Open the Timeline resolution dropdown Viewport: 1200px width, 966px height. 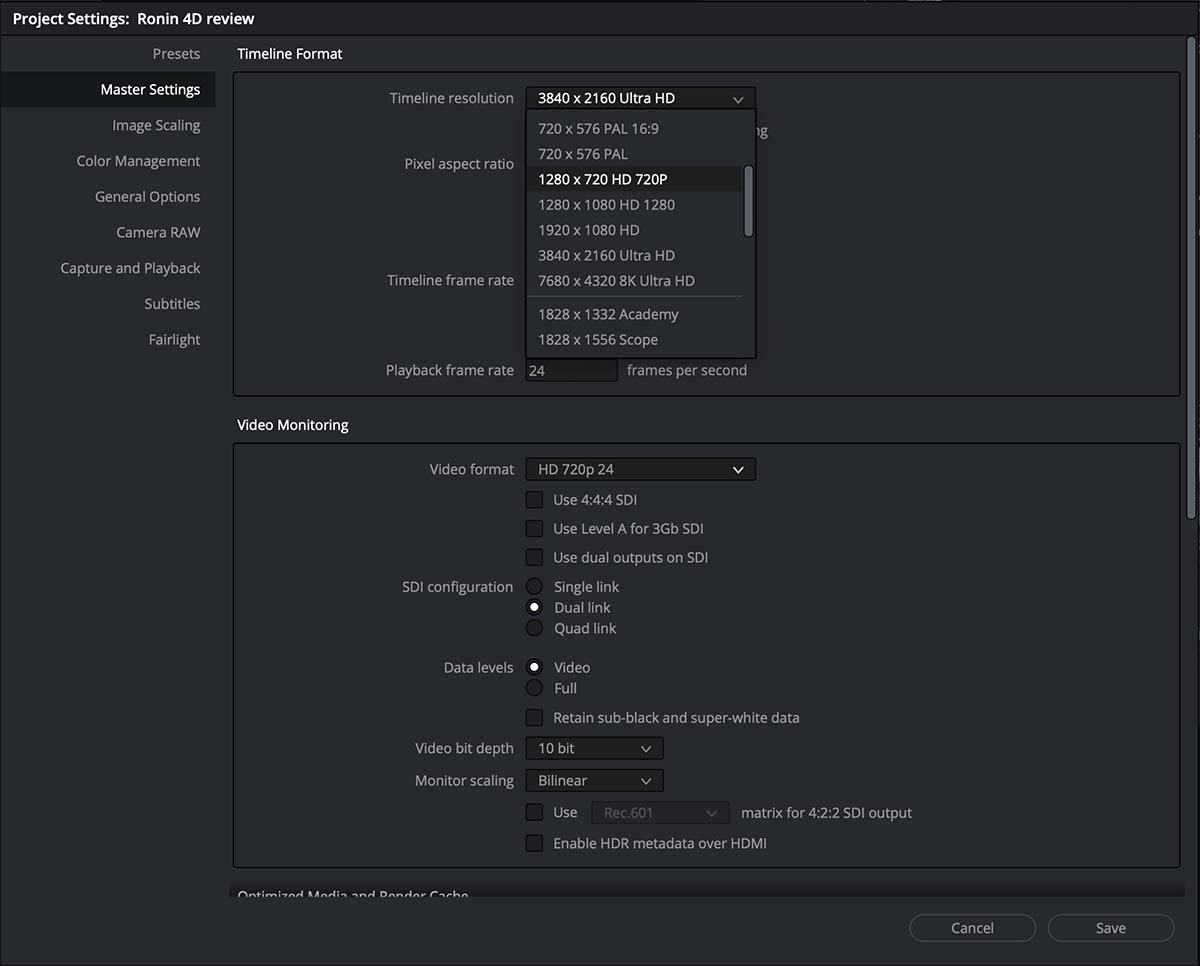click(x=640, y=98)
